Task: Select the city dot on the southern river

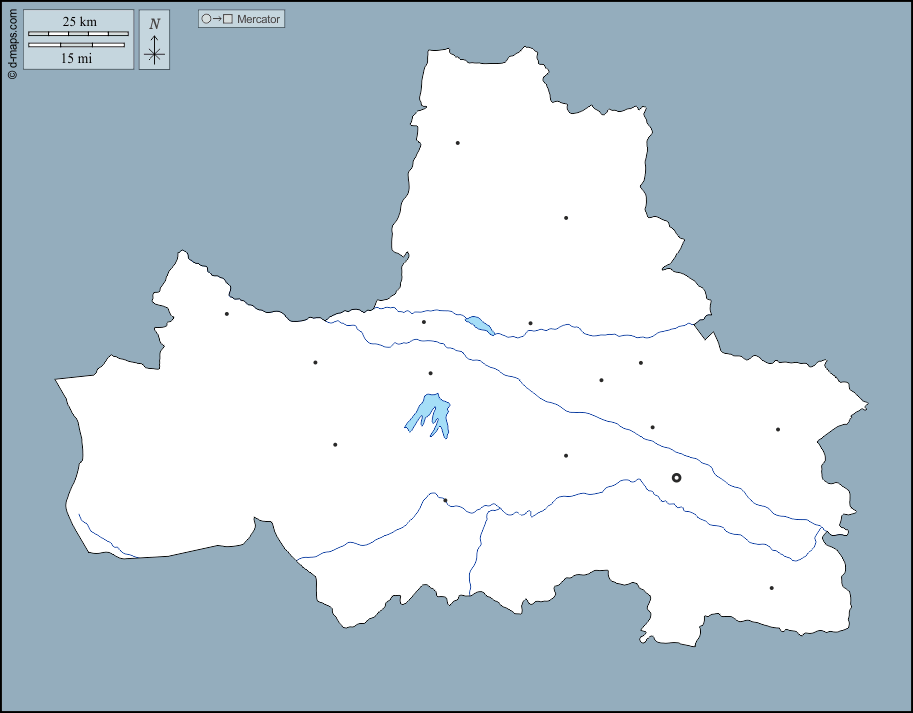Action: pyautogui.click(x=445, y=500)
